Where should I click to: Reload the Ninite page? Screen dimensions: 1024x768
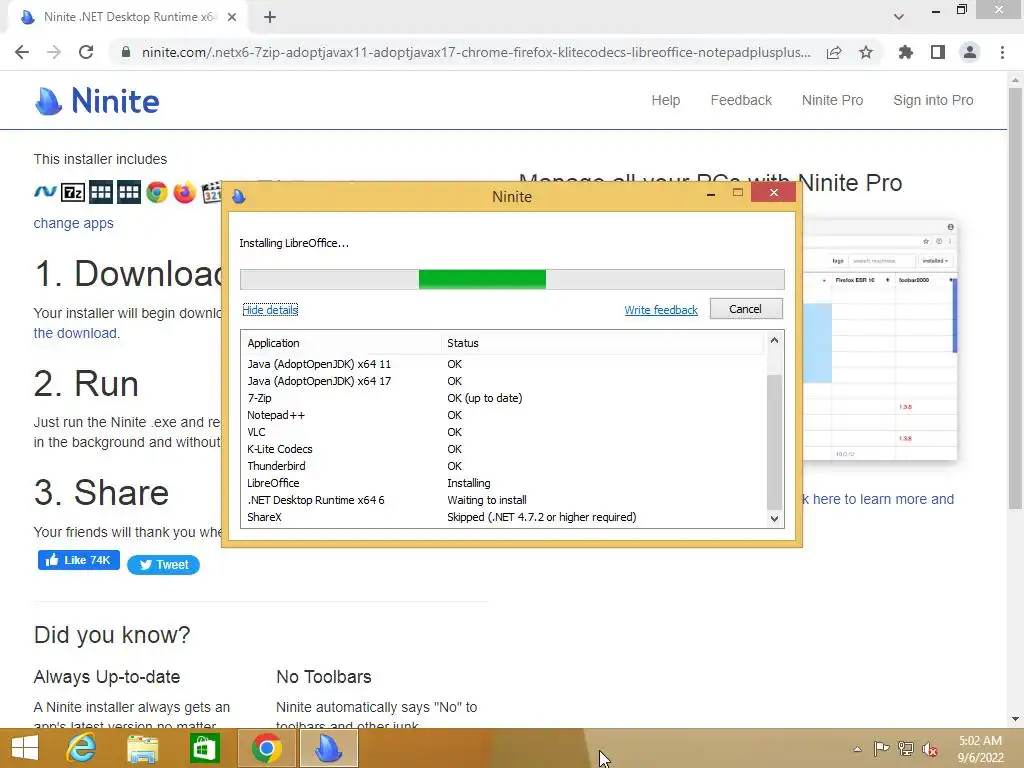(x=86, y=52)
